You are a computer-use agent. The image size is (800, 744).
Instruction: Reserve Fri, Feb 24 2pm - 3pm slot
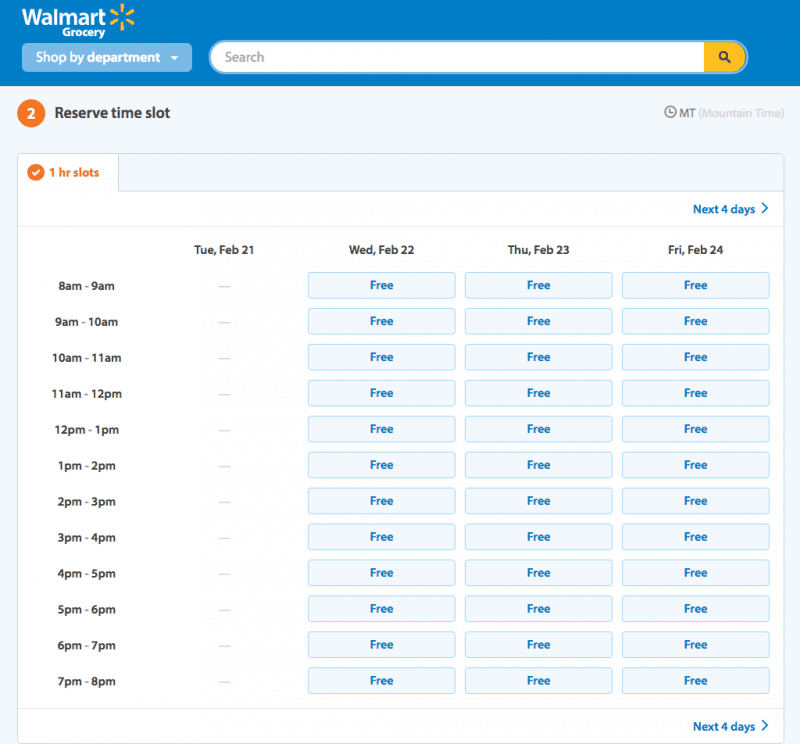[x=696, y=501]
